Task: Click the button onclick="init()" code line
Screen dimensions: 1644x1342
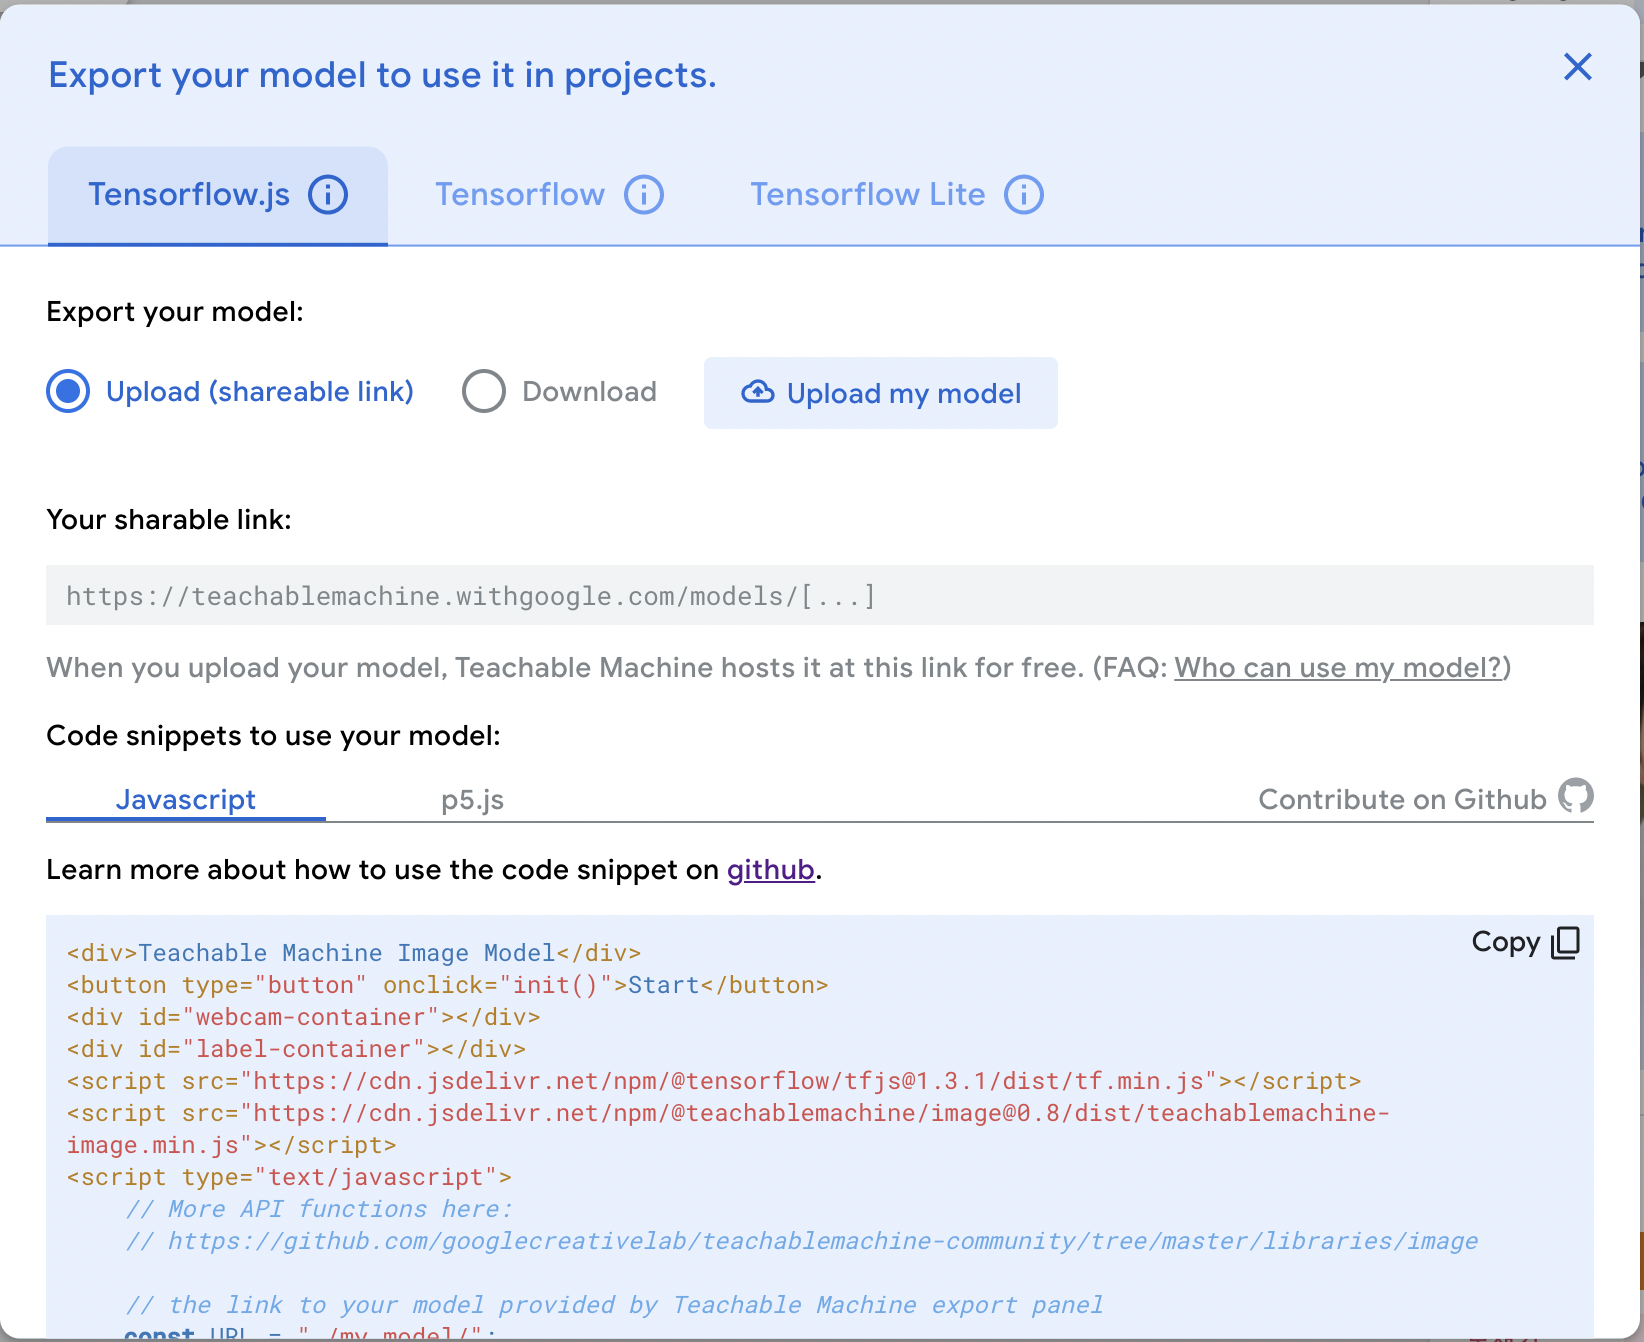Action: click(x=448, y=985)
